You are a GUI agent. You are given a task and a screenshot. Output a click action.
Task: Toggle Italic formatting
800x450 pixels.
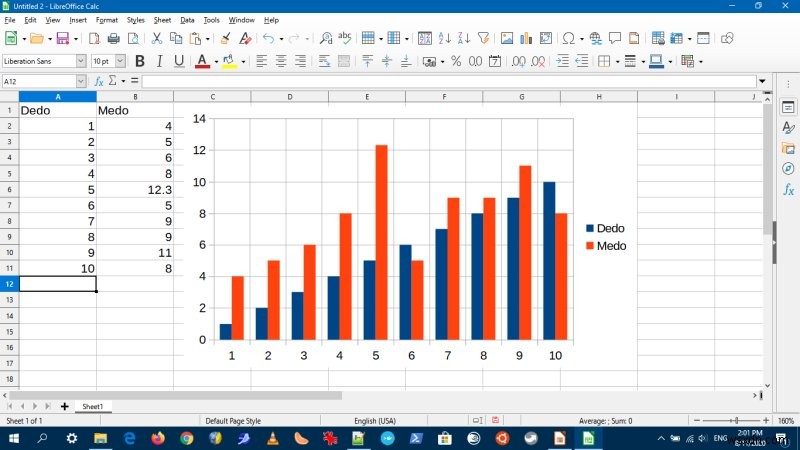(159, 61)
